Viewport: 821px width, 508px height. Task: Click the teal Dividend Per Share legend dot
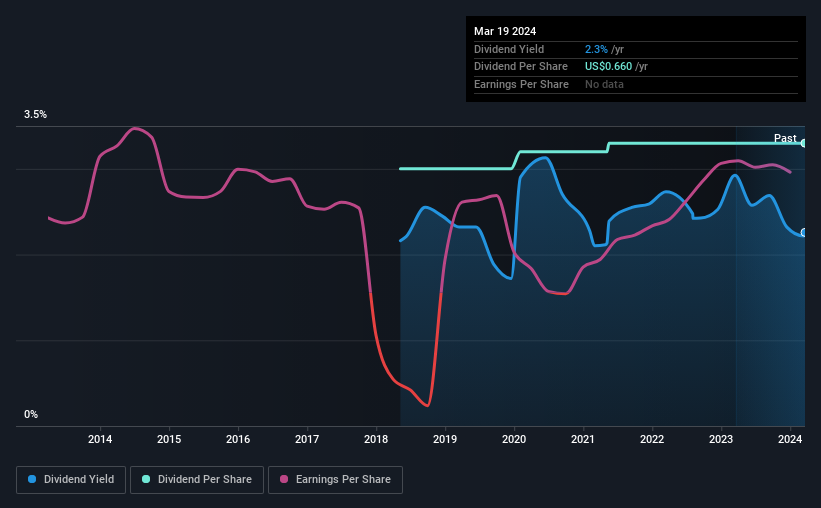point(146,479)
